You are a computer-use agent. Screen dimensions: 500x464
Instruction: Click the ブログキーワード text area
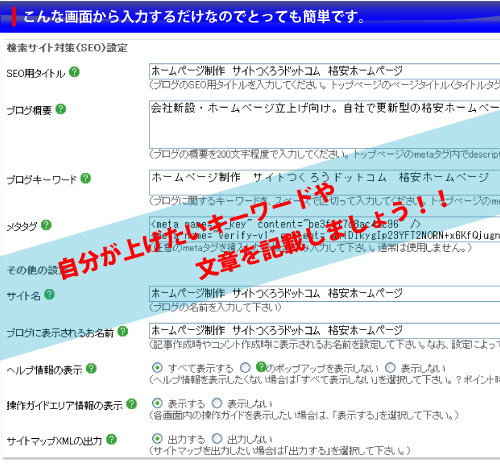pyautogui.click(x=324, y=182)
